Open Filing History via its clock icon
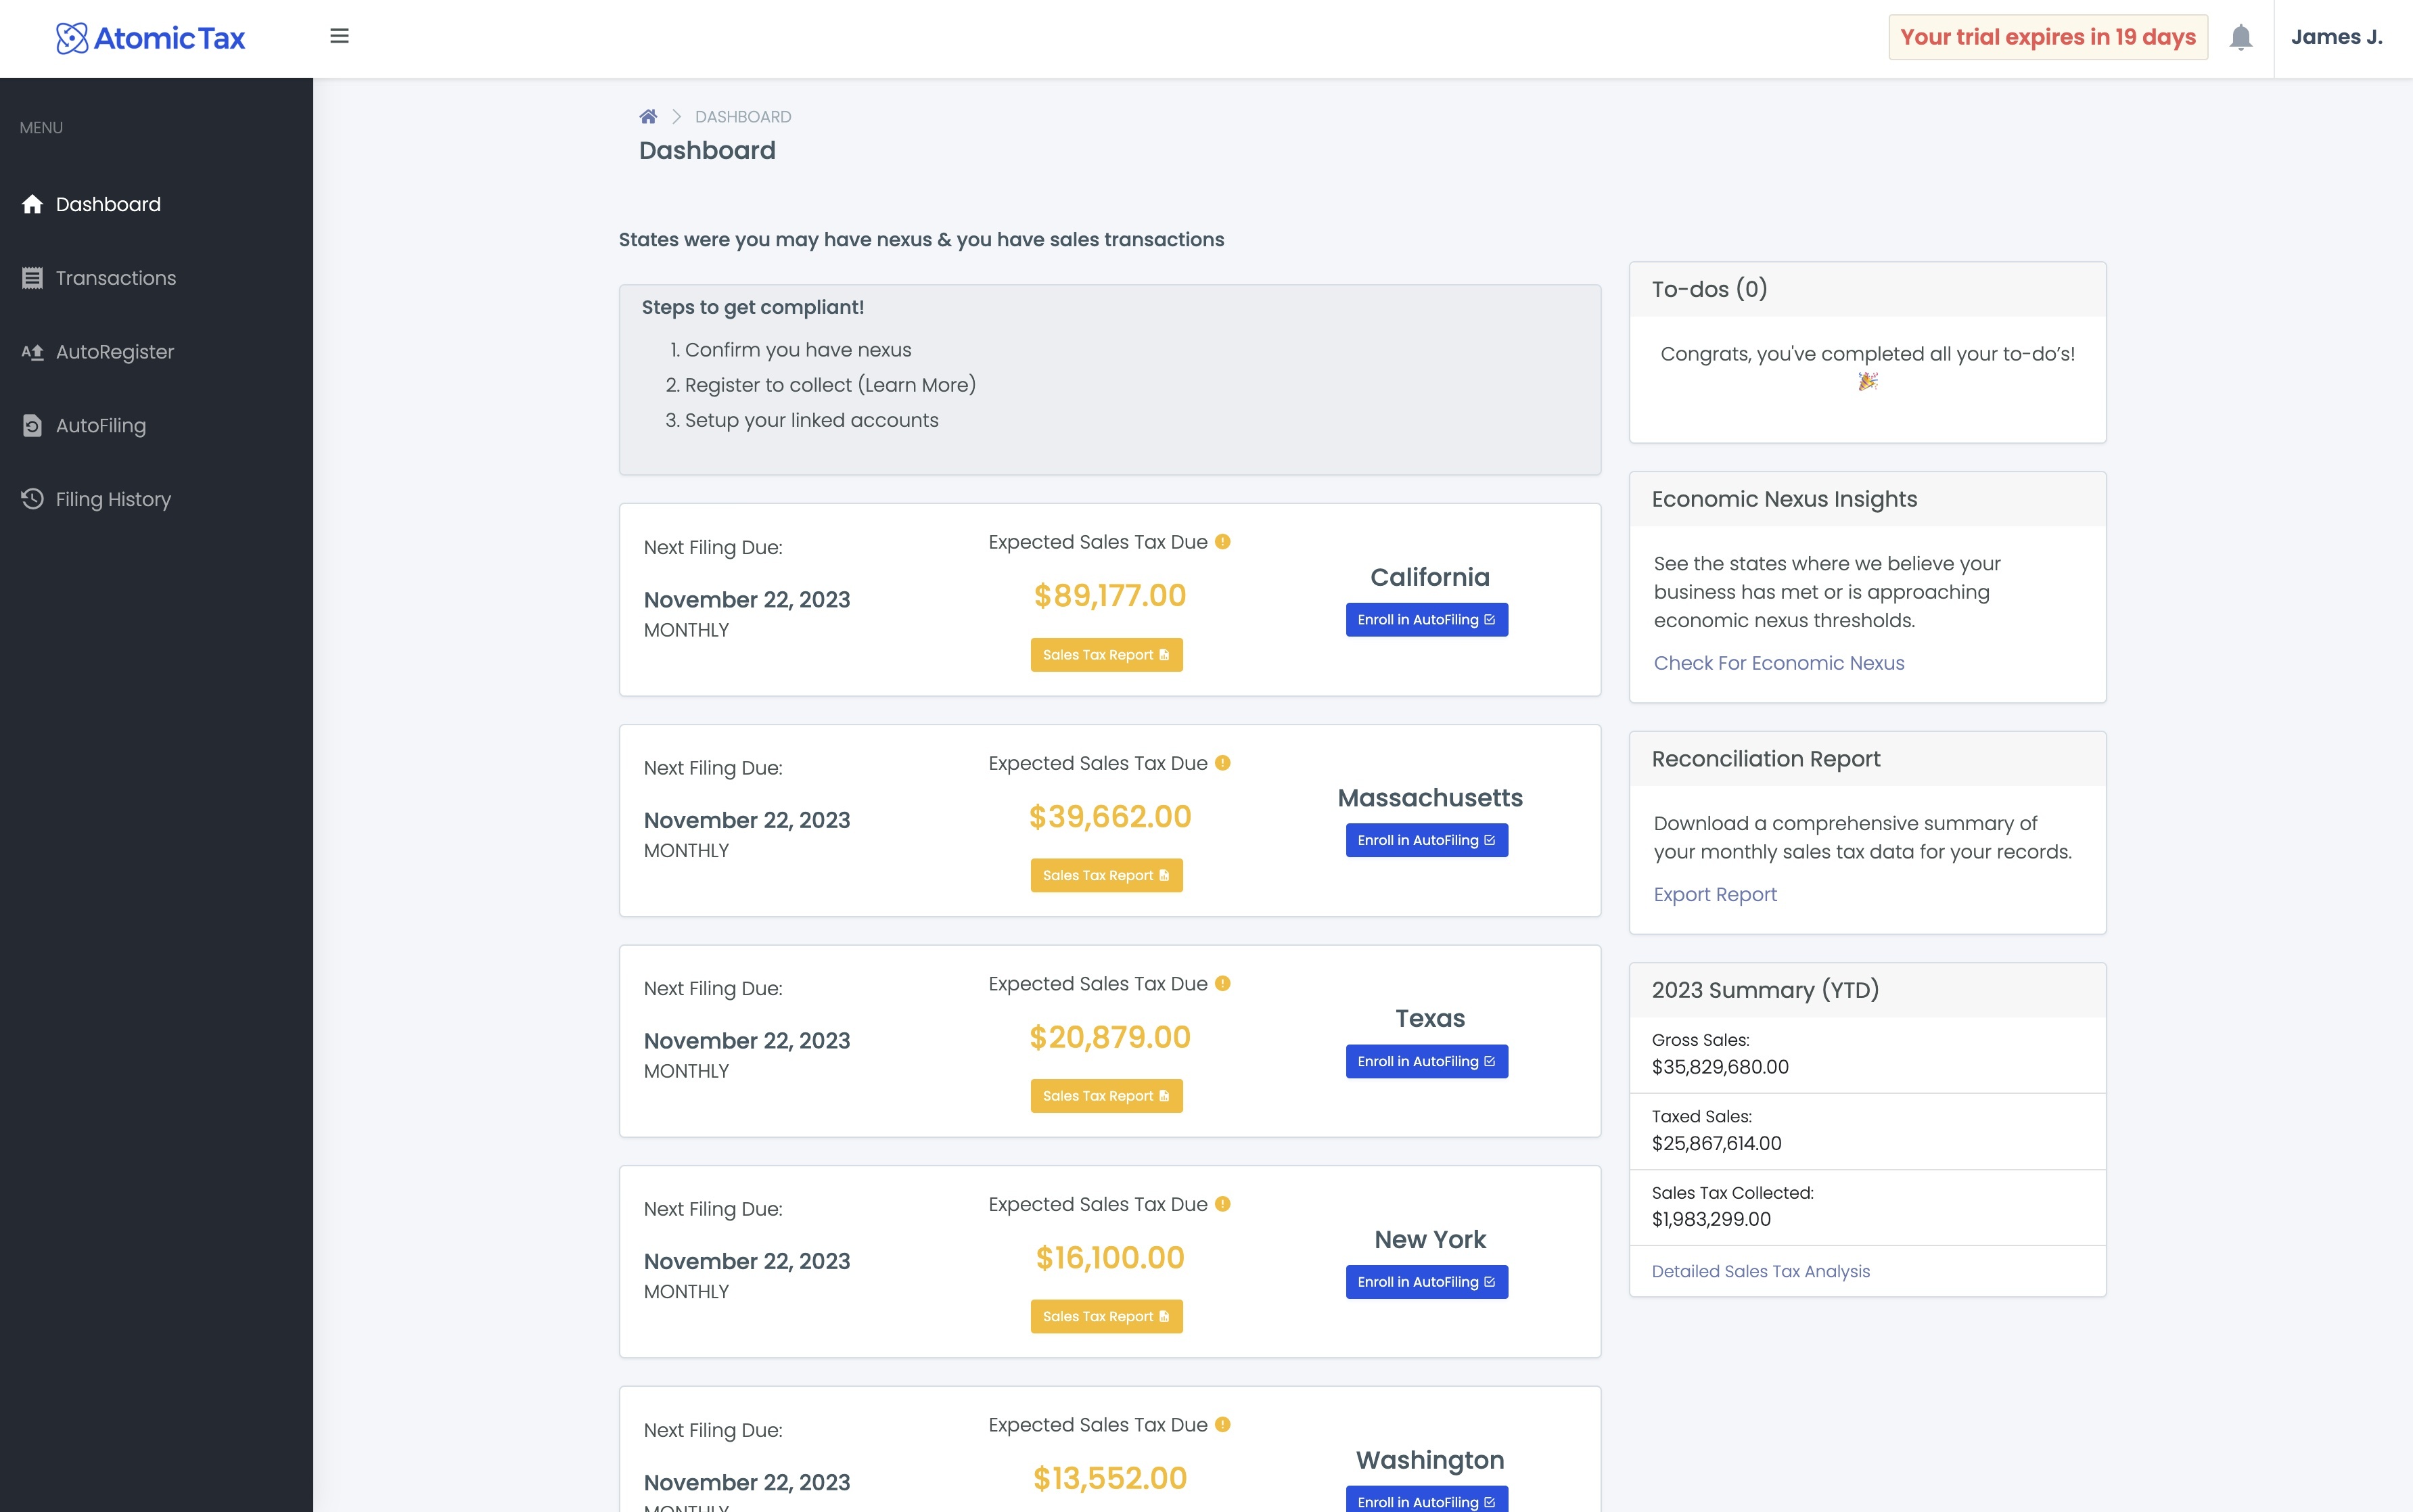The image size is (2413, 1512). 31,498
